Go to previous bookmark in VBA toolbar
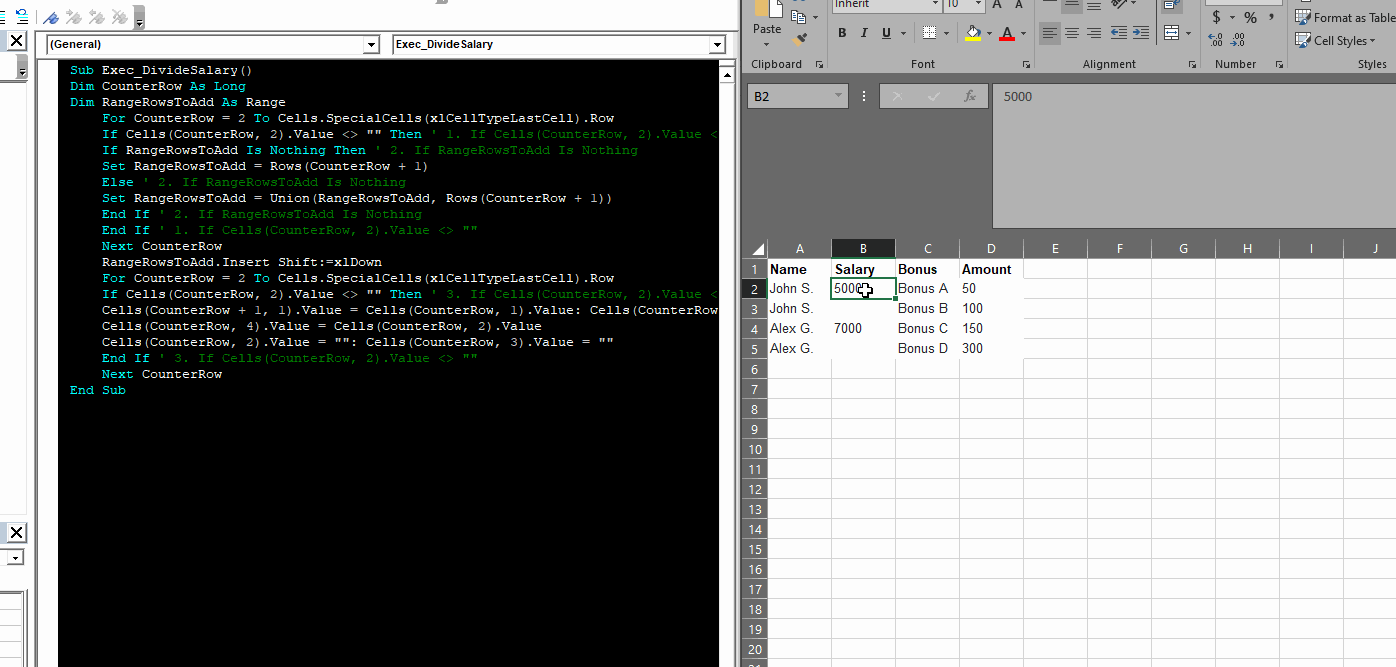Viewport: 1396px width, 667px height. [97, 17]
